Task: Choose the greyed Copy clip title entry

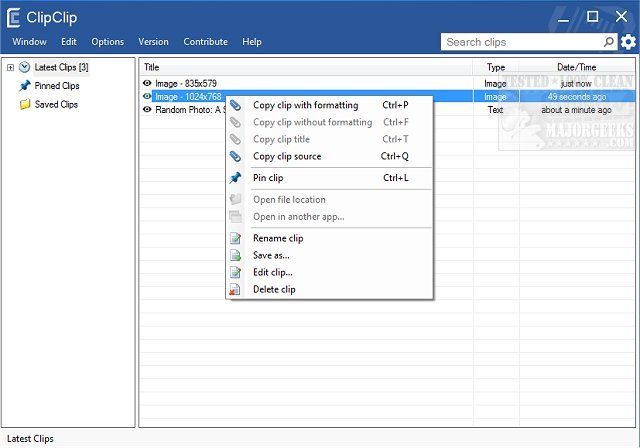Action: (329, 139)
